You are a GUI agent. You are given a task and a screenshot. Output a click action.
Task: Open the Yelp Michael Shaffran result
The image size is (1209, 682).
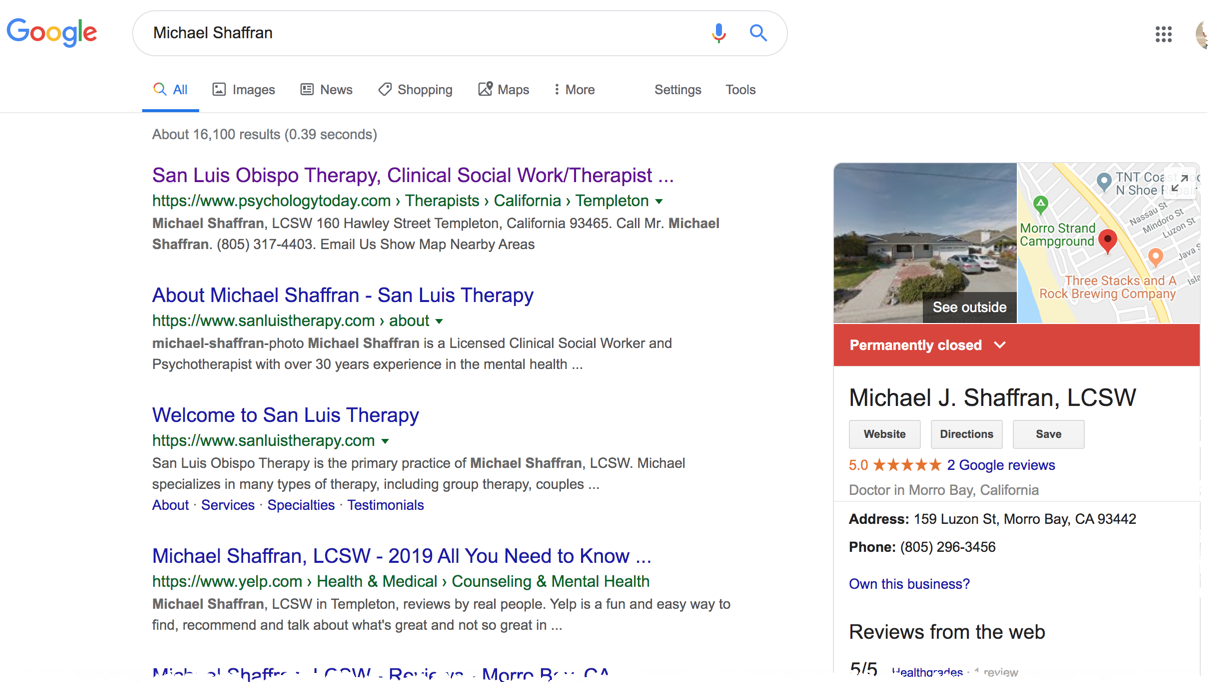tap(402, 556)
